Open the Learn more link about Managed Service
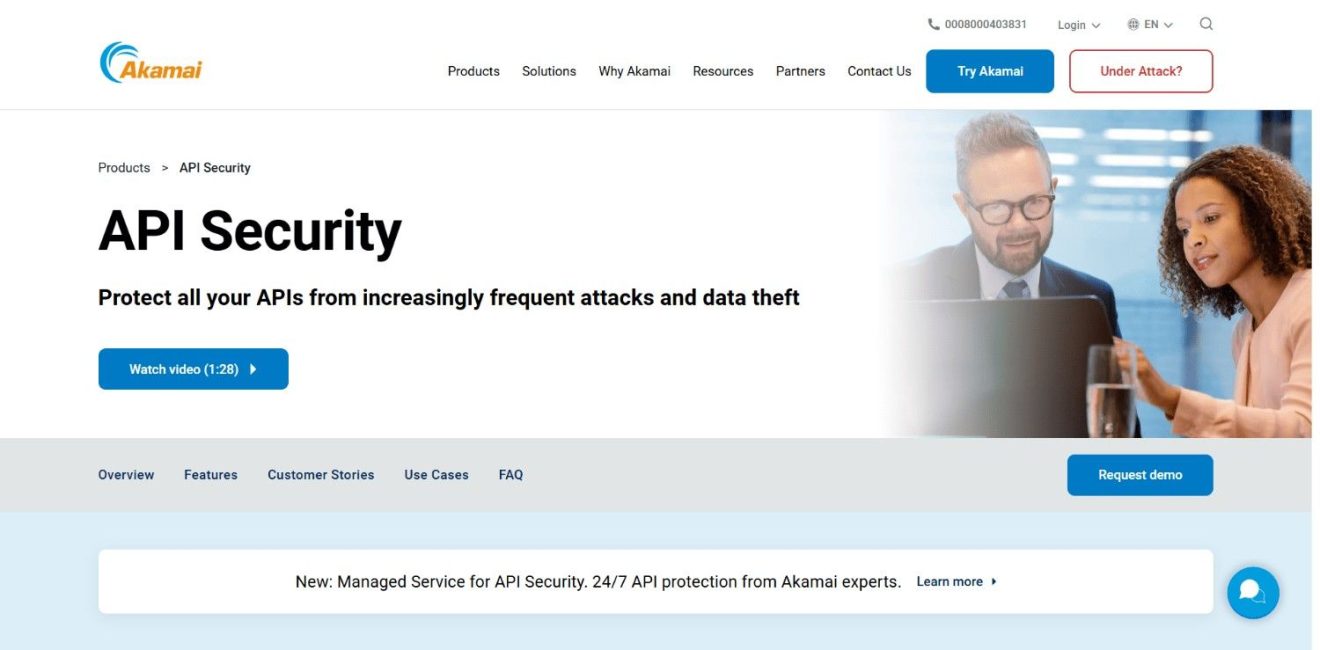This screenshot has width=1320, height=650. click(x=949, y=581)
